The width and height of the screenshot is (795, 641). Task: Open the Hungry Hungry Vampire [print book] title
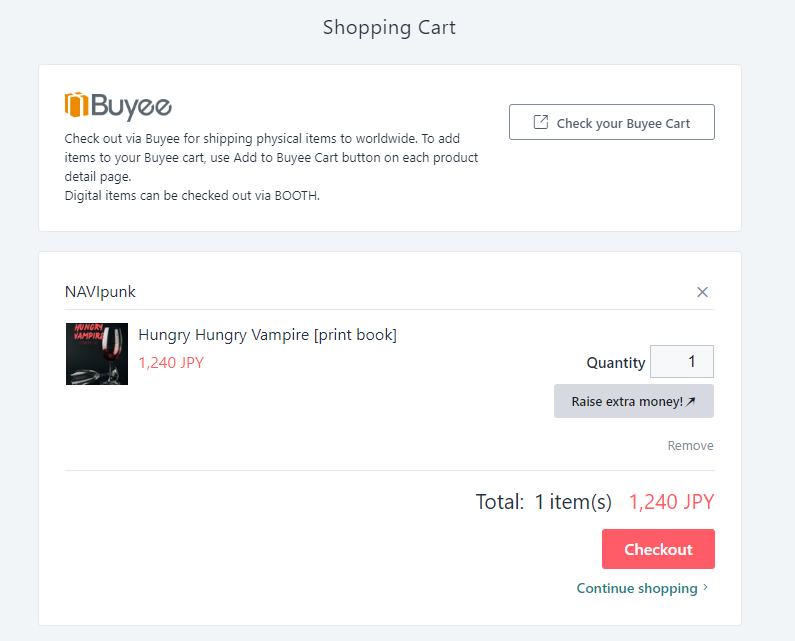[x=267, y=335]
